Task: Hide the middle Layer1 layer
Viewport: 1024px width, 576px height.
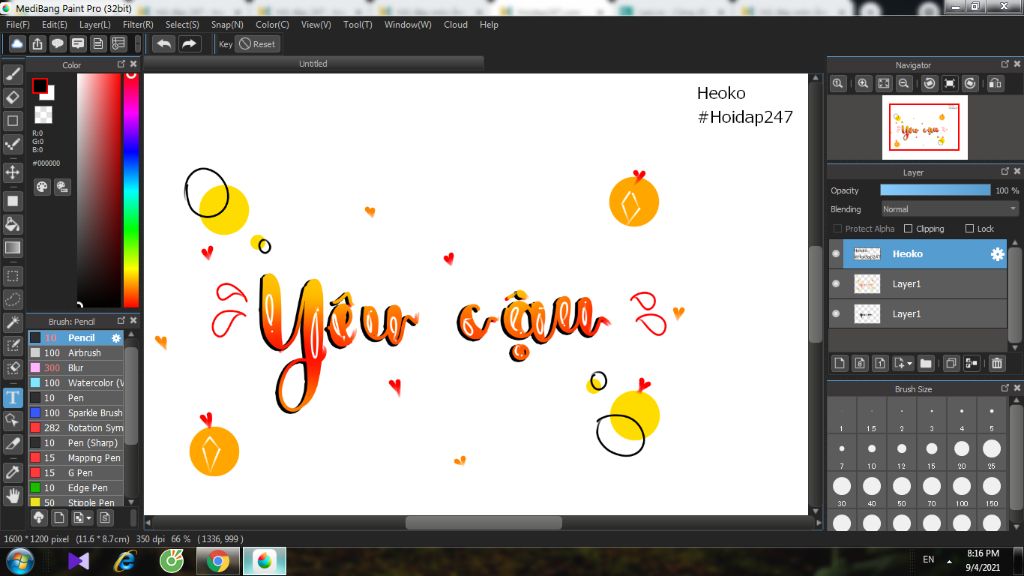Action: click(836, 284)
